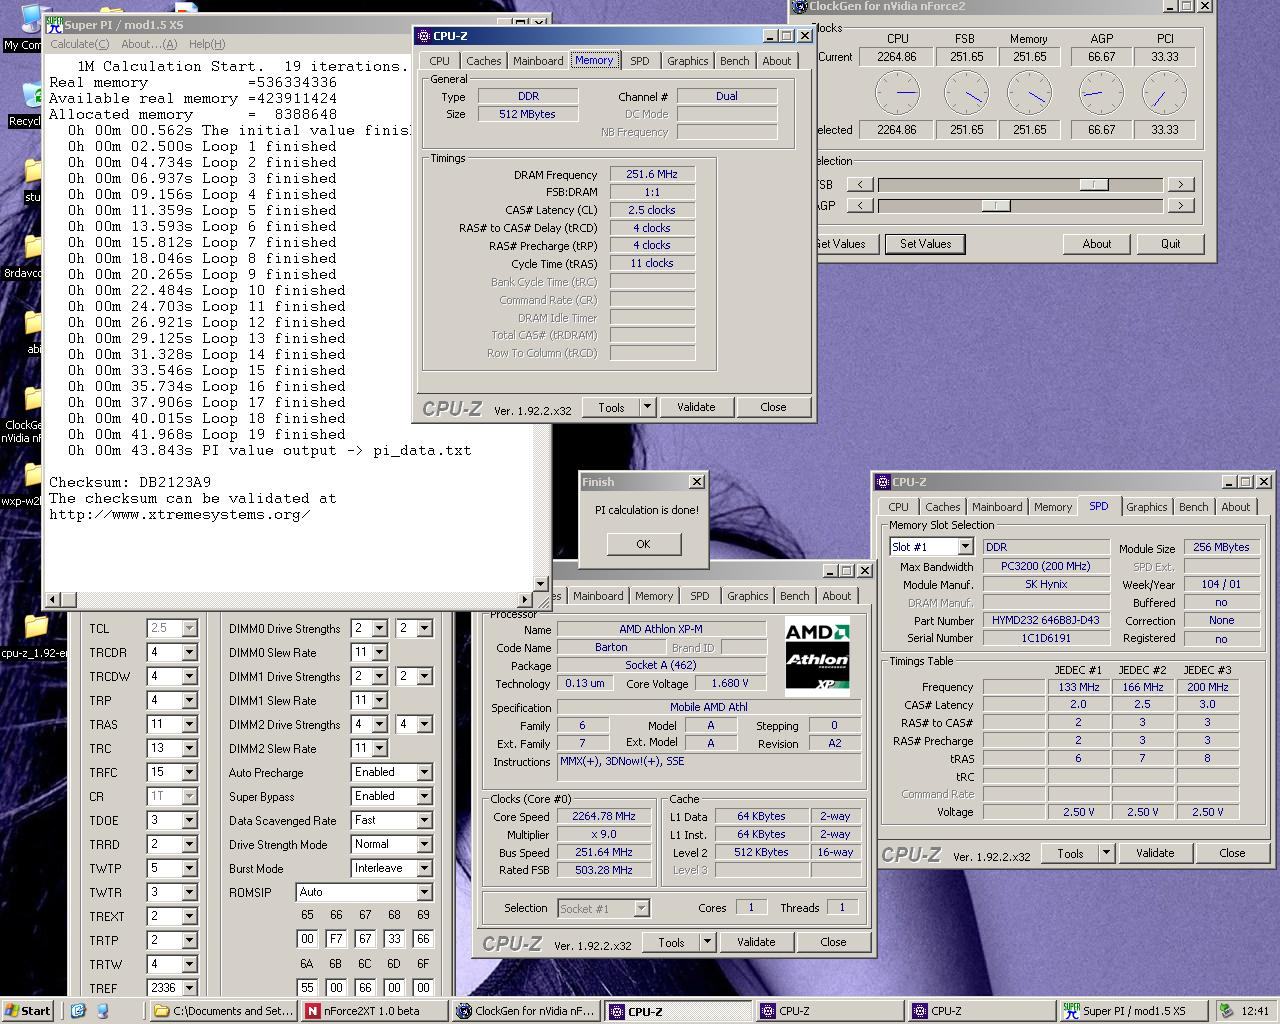Switch to Caches tab in Memory CPU-Z
1280x1024 pixels.
click(x=483, y=61)
